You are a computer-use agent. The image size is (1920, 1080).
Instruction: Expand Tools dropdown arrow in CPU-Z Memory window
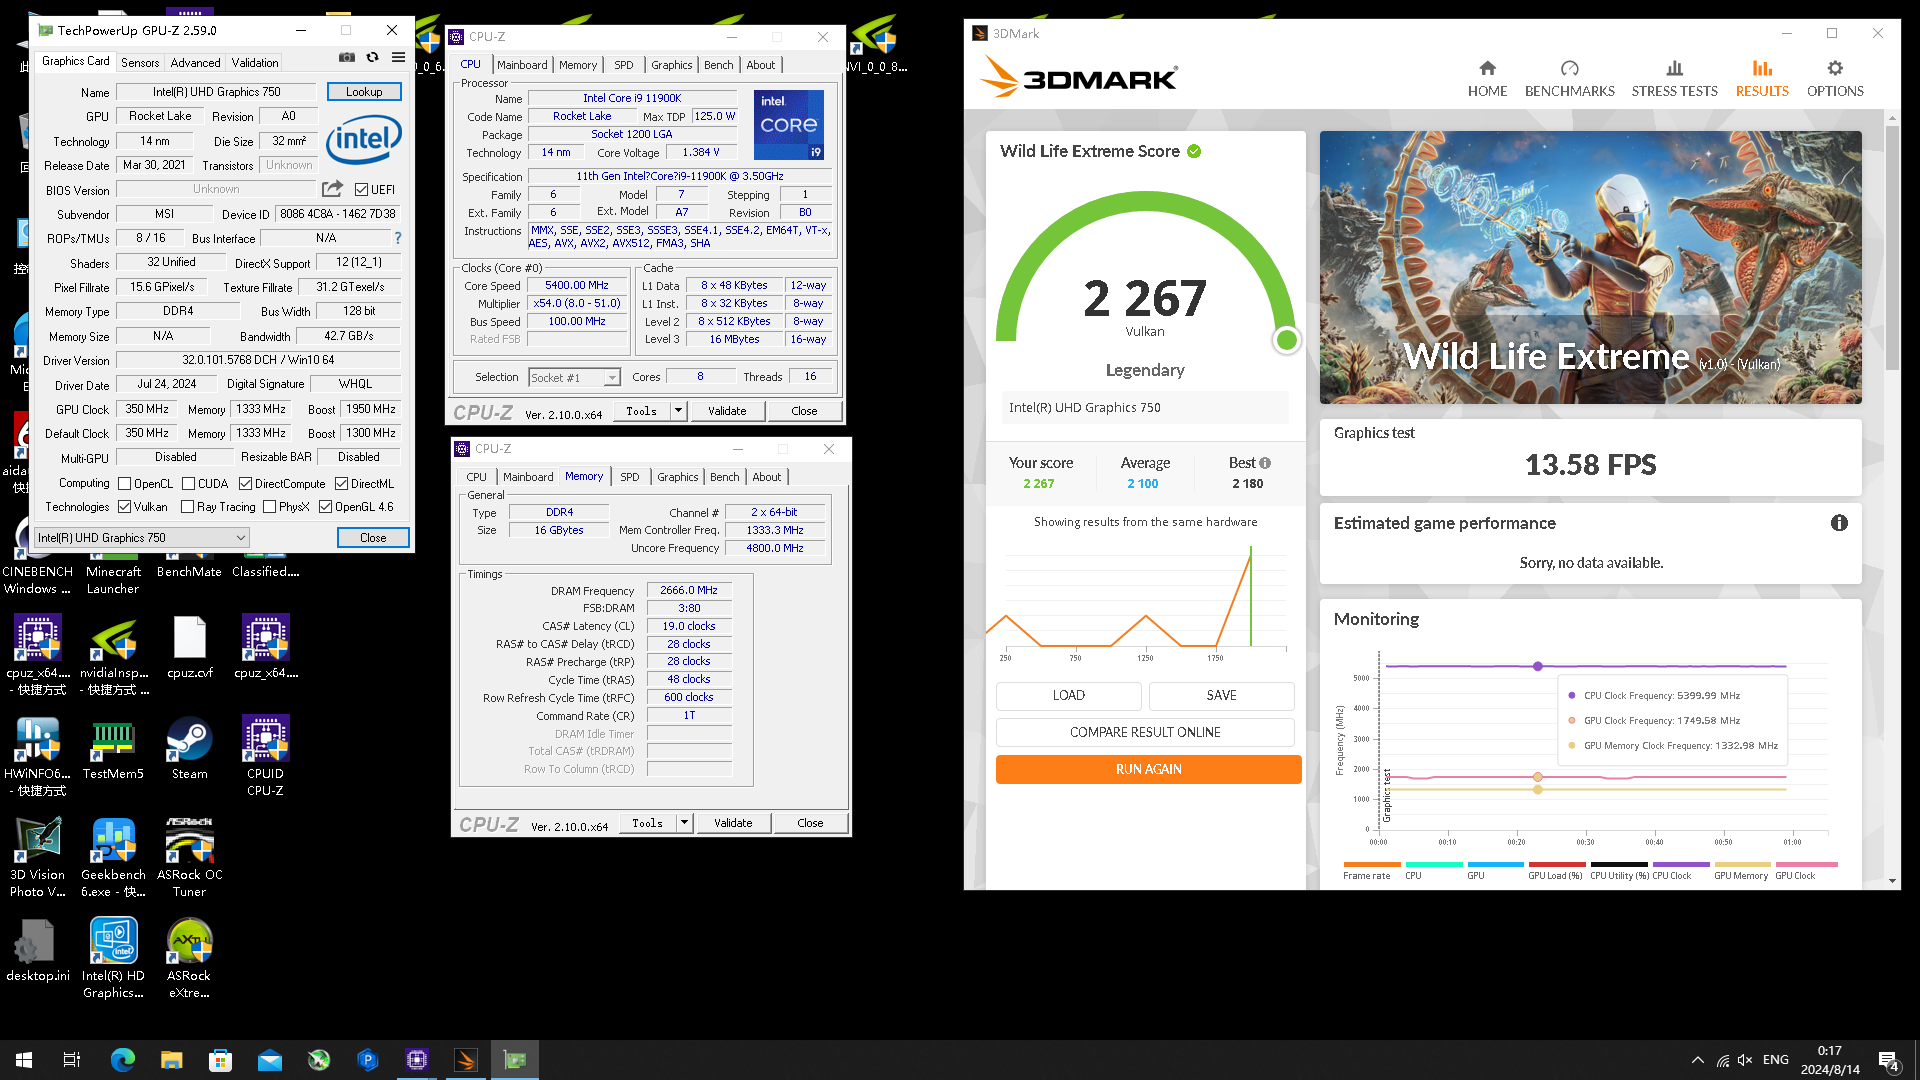[x=684, y=823]
